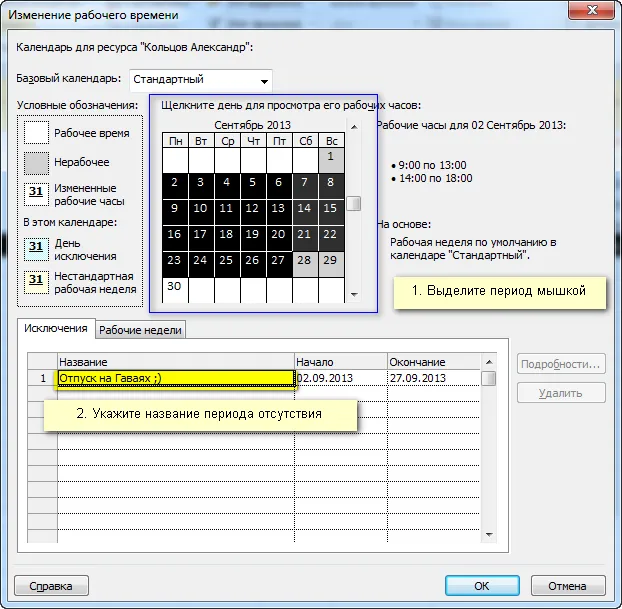
Task: Select day 14 in the calendar
Action: click(x=305, y=212)
